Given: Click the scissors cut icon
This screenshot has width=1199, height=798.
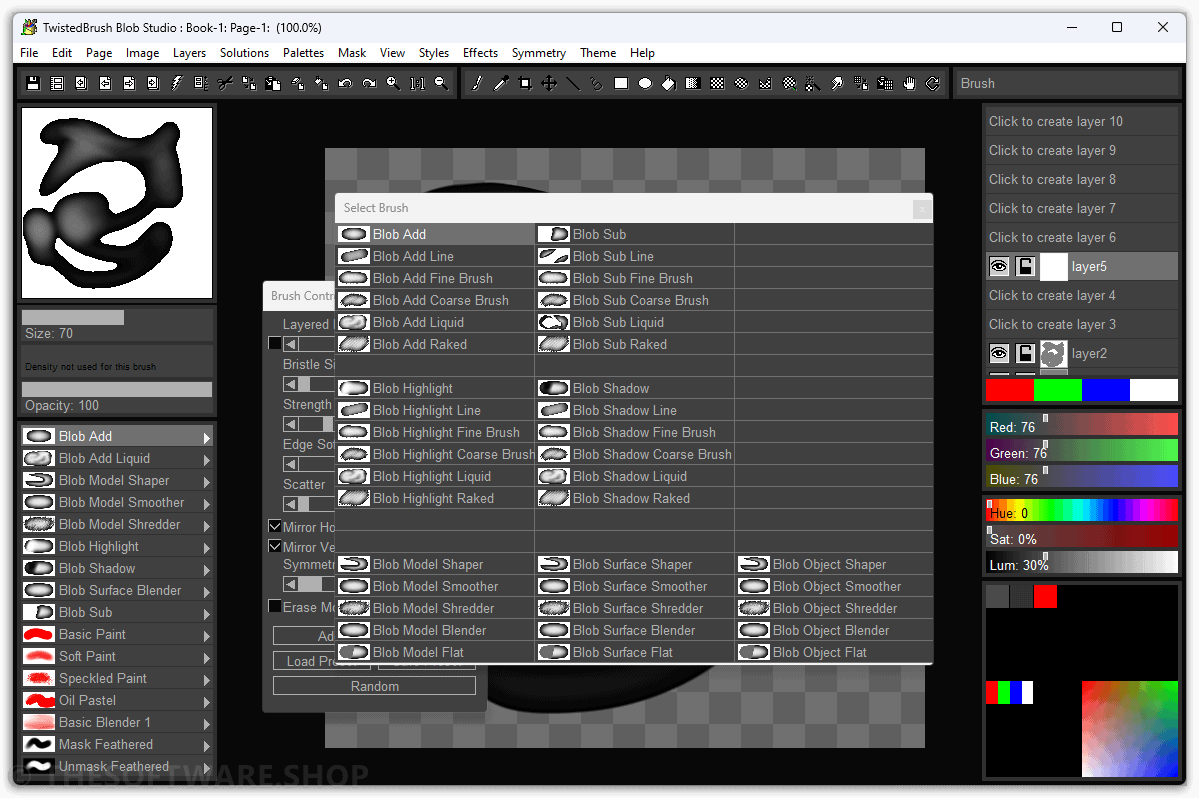Looking at the screenshot, I should tap(225, 83).
